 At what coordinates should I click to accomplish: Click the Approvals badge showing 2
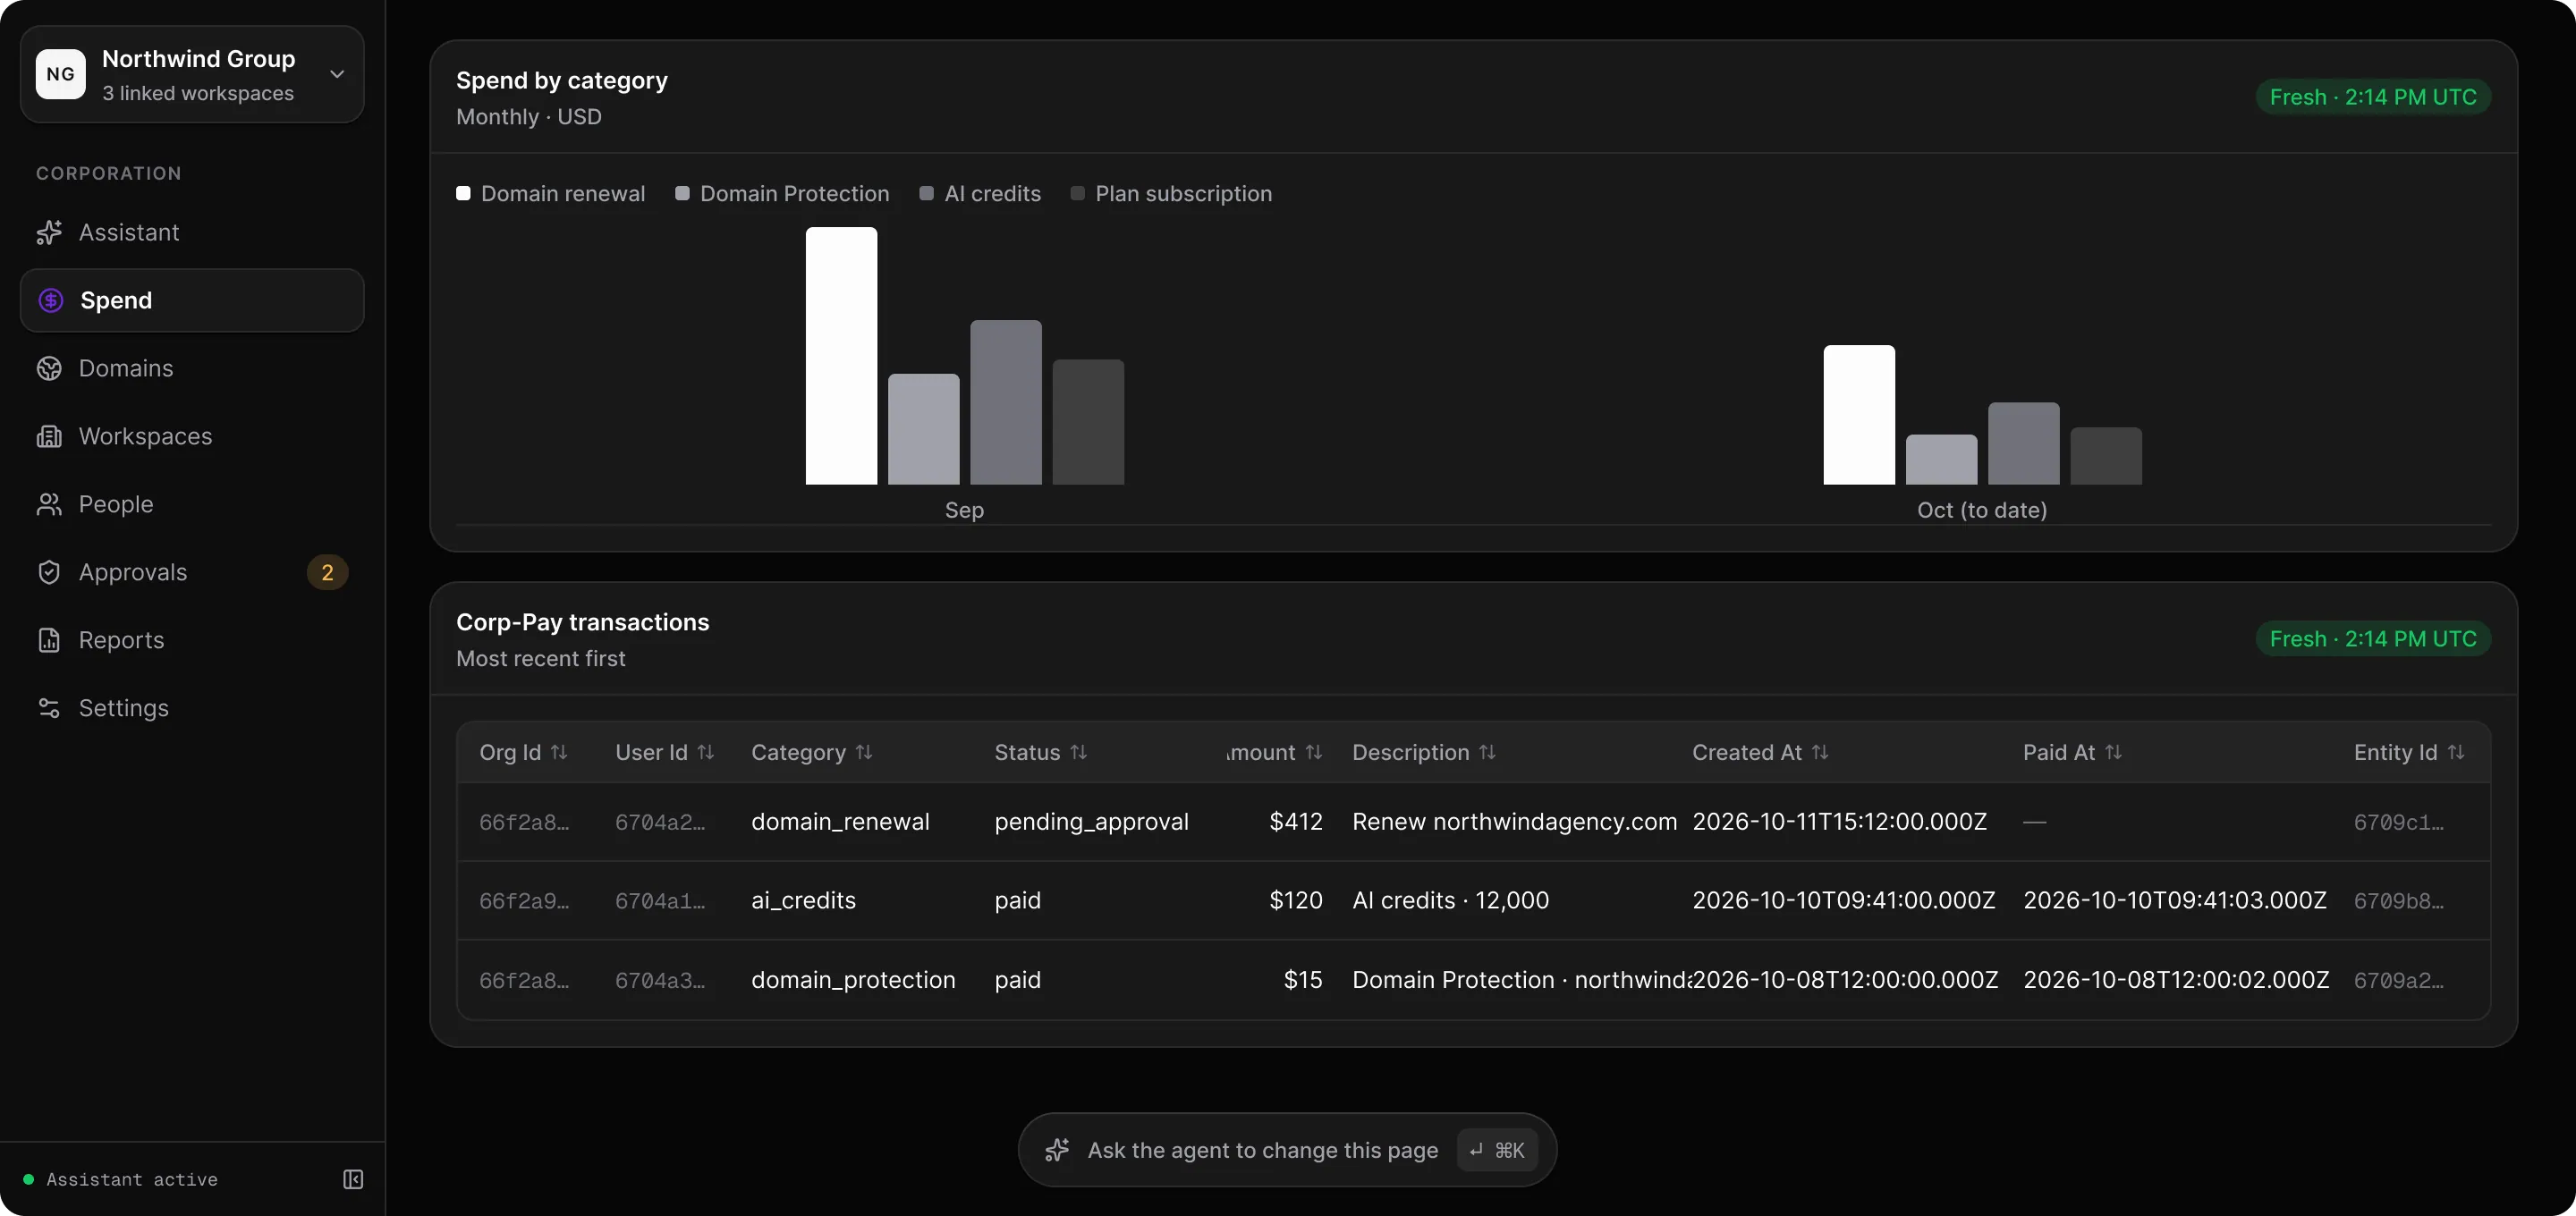[x=327, y=572]
